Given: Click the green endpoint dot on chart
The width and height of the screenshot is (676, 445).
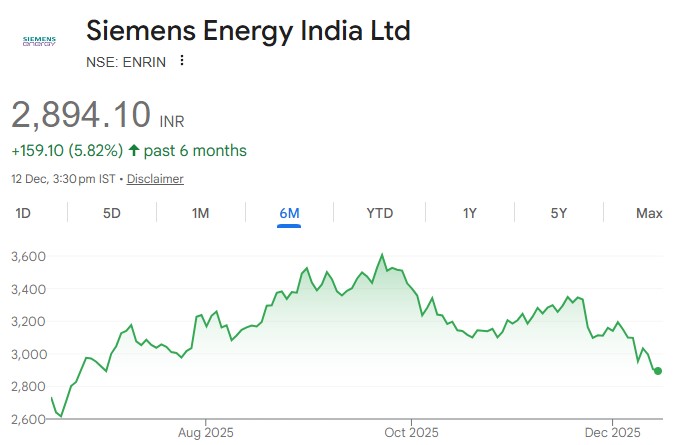Looking at the screenshot, I should coord(658,371).
